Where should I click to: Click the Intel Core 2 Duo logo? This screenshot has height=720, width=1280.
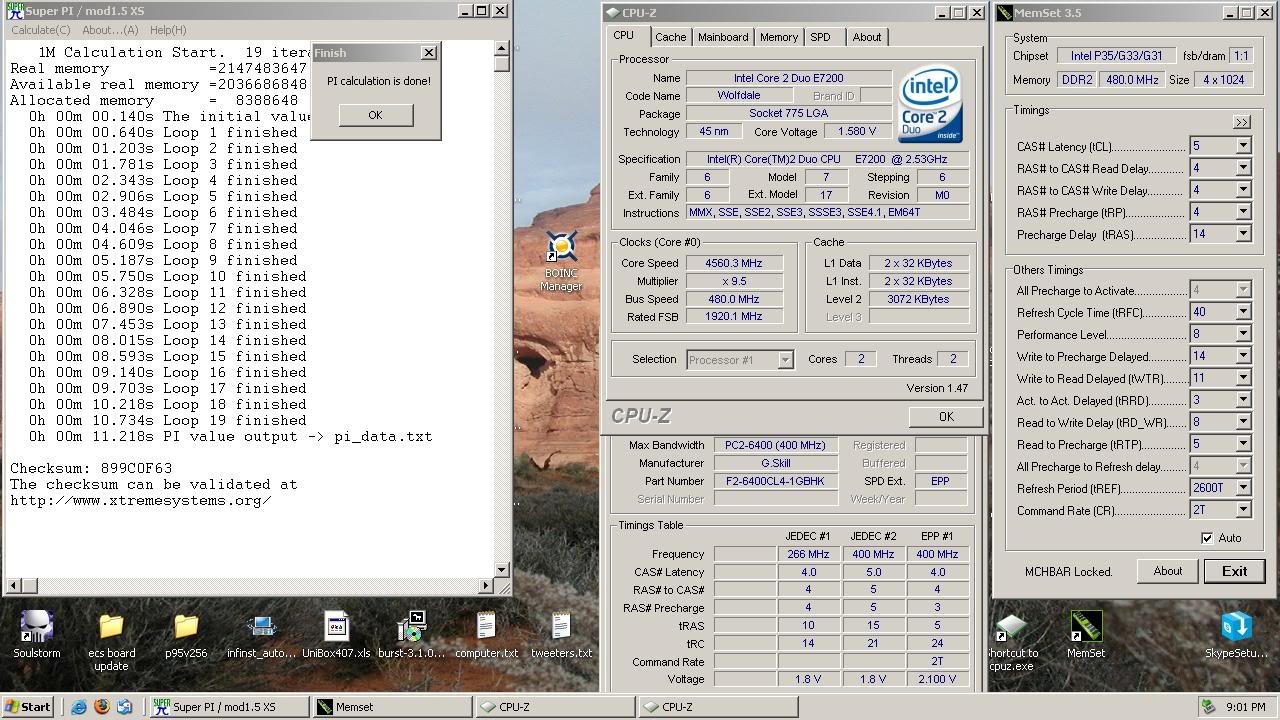point(930,105)
